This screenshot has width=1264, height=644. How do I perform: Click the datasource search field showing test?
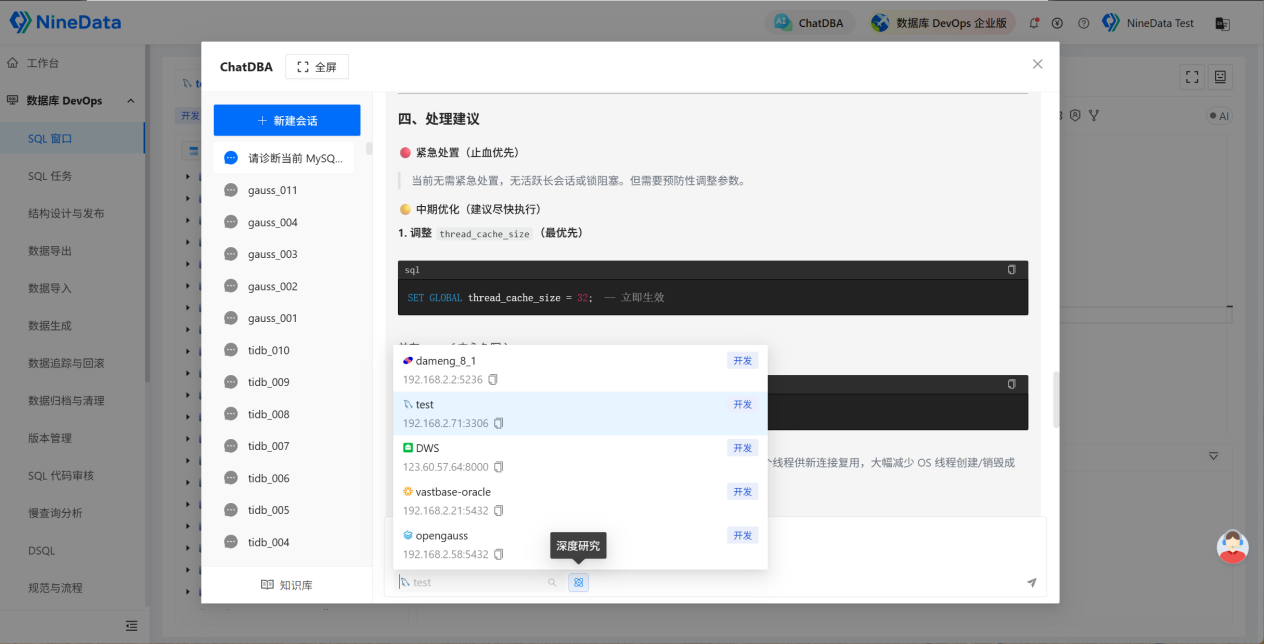(478, 582)
